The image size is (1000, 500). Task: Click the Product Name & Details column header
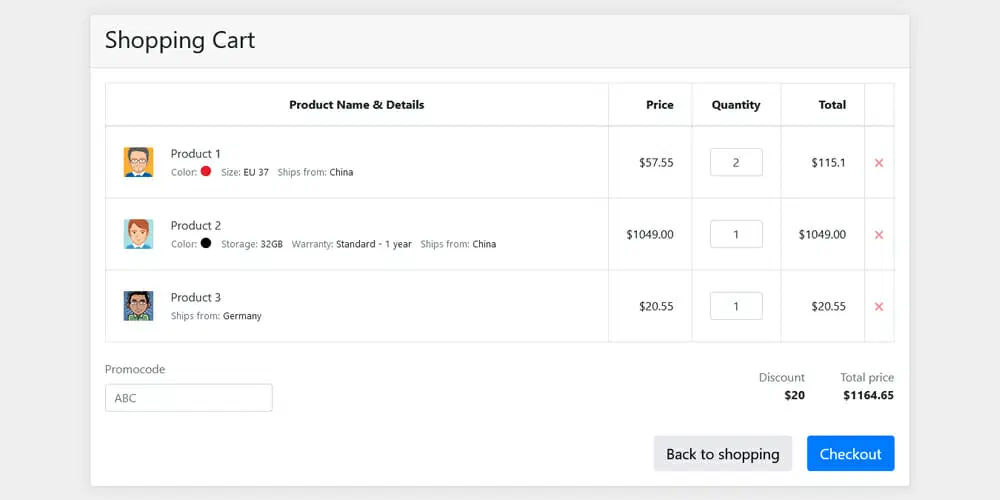click(x=357, y=105)
